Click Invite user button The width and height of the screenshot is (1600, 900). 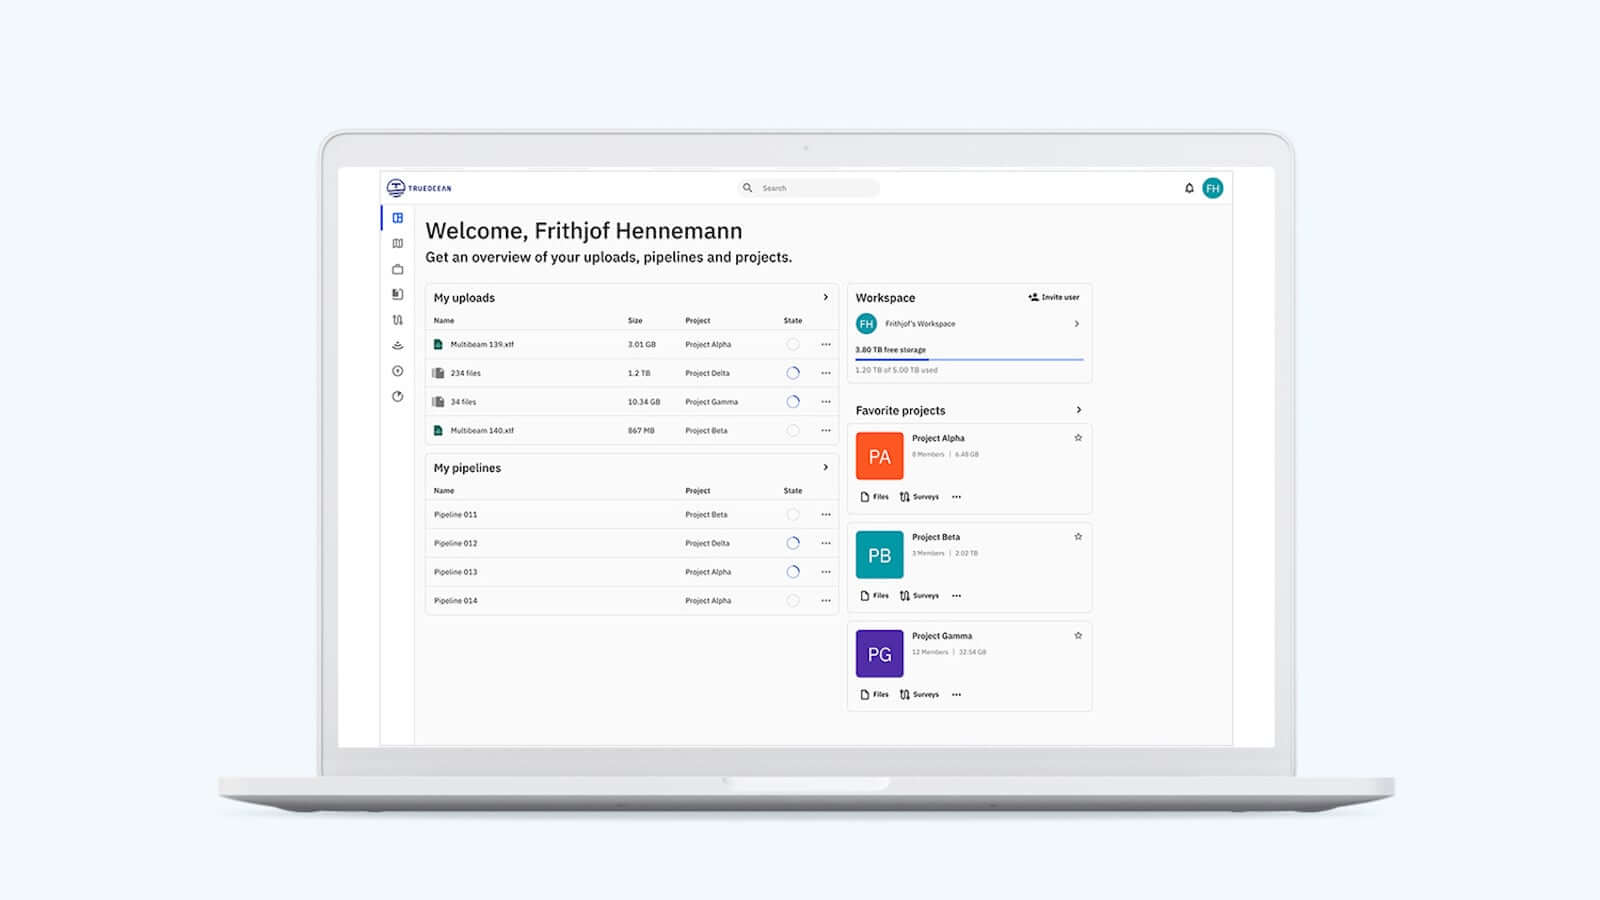[x=1054, y=297]
